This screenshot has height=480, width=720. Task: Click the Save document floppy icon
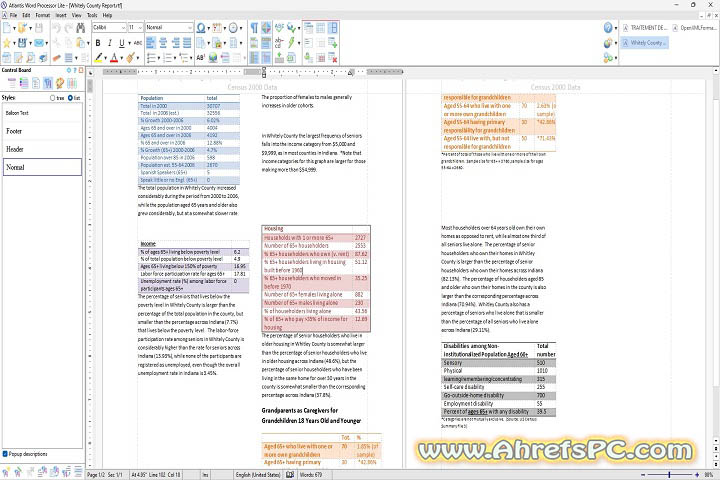(x=39, y=28)
